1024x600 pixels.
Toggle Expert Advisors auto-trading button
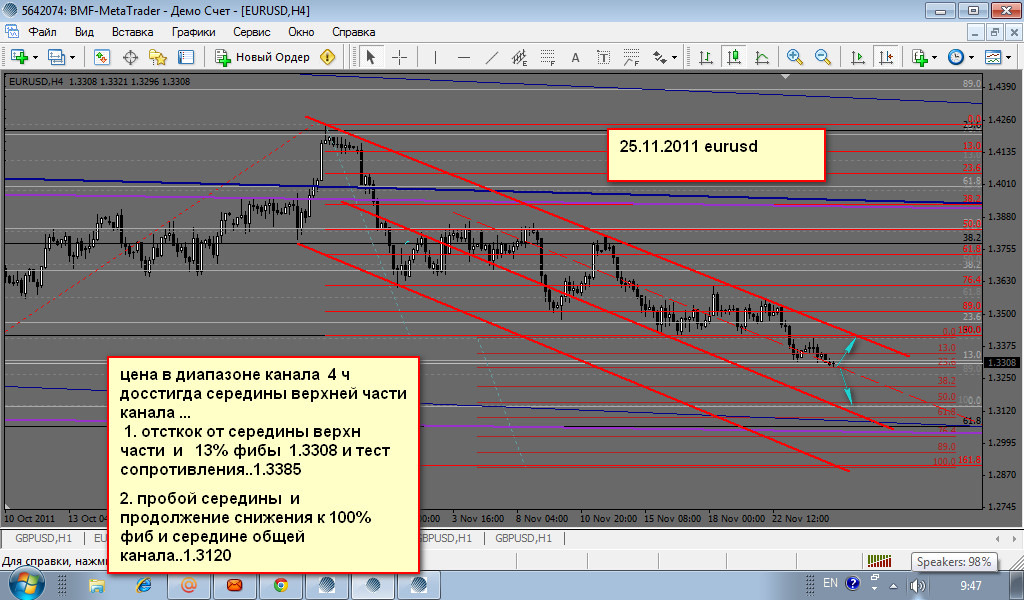[327, 57]
